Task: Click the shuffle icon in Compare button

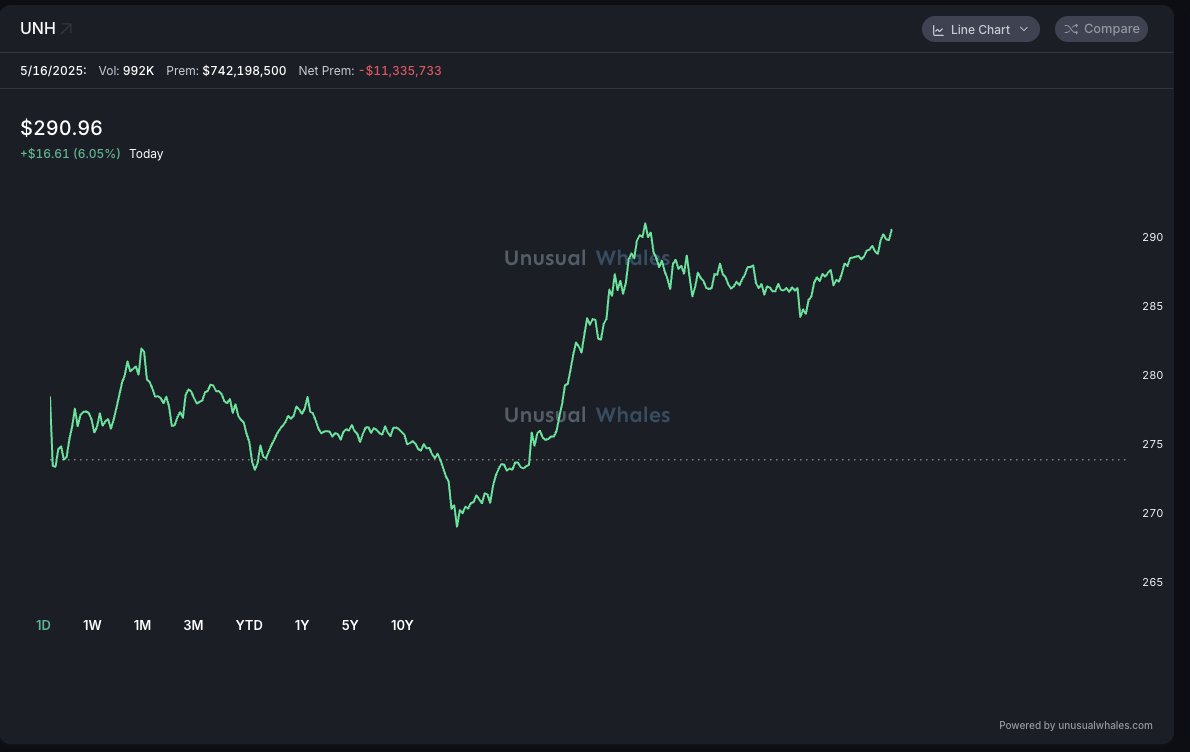Action: coord(1071,29)
